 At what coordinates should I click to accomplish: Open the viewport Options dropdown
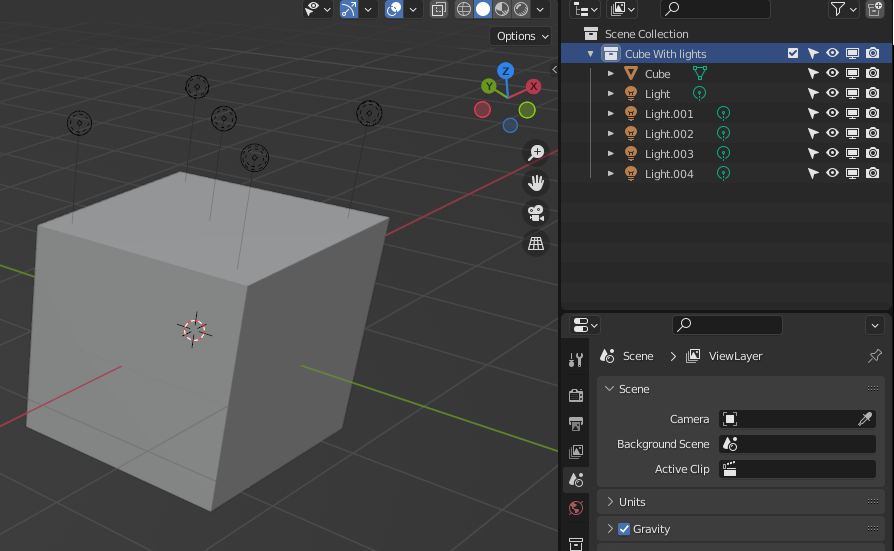pos(522,36)
